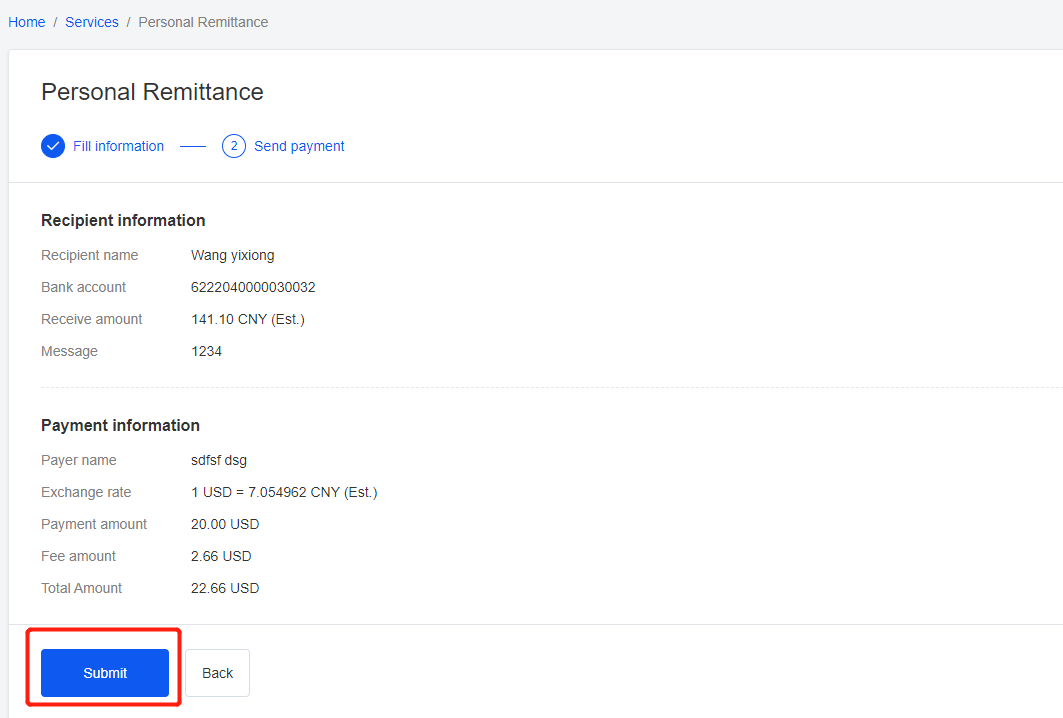This screenshot has width=1063, height=718.
Task: Select payment amount 20.00 USD
Action: (x=225, y=524)
